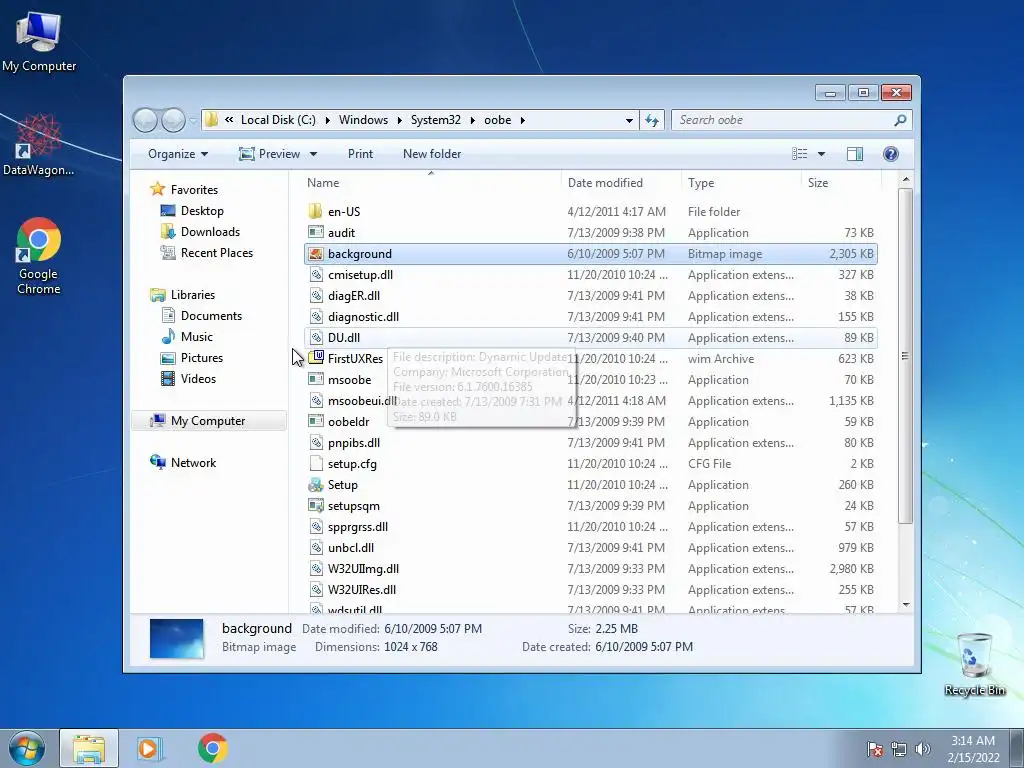Expand the arrow after oobe in breadcrumb

[522, 120]
